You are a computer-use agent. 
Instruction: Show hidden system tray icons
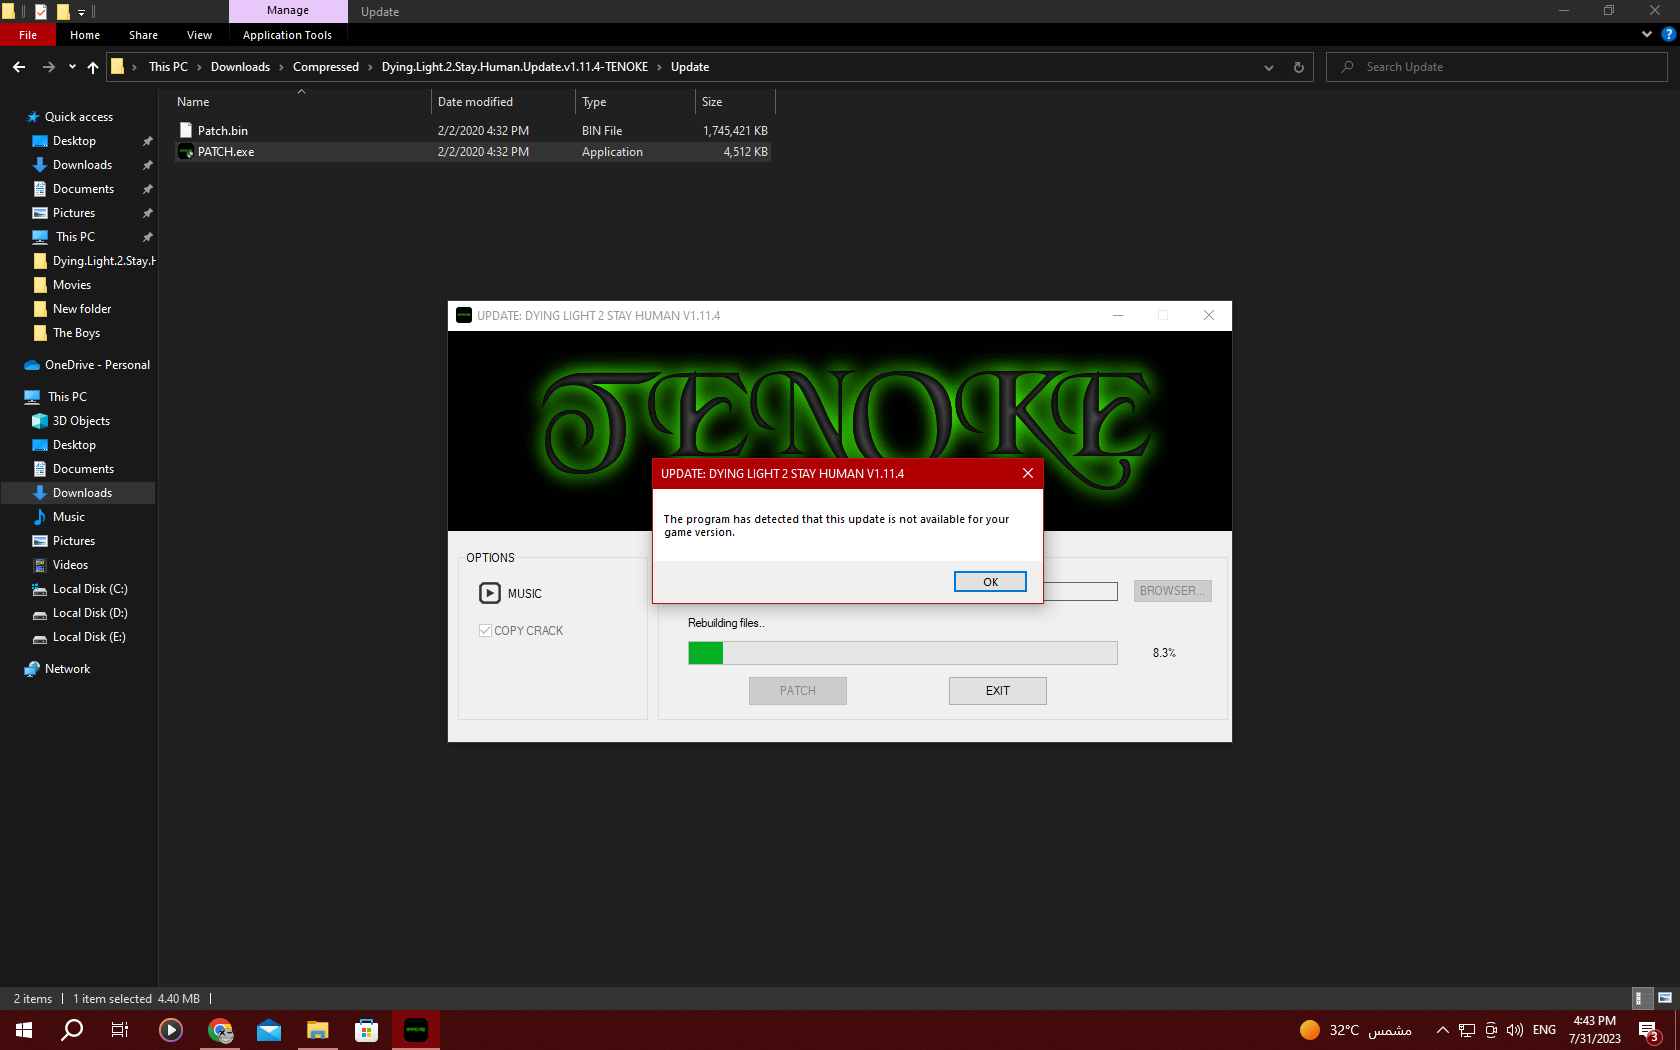pyautogui.click(x=1442, y=1030)
